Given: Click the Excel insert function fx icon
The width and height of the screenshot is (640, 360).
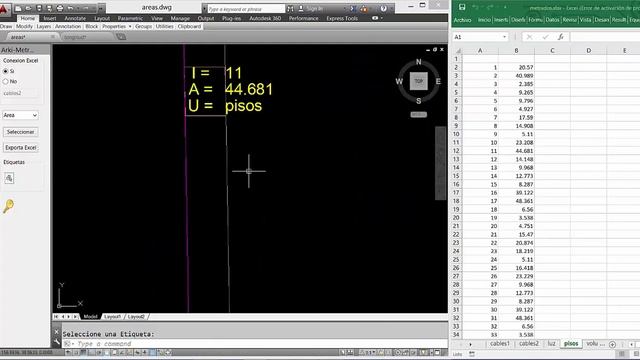Looking at the screenshot, I should tap(561, 37).
